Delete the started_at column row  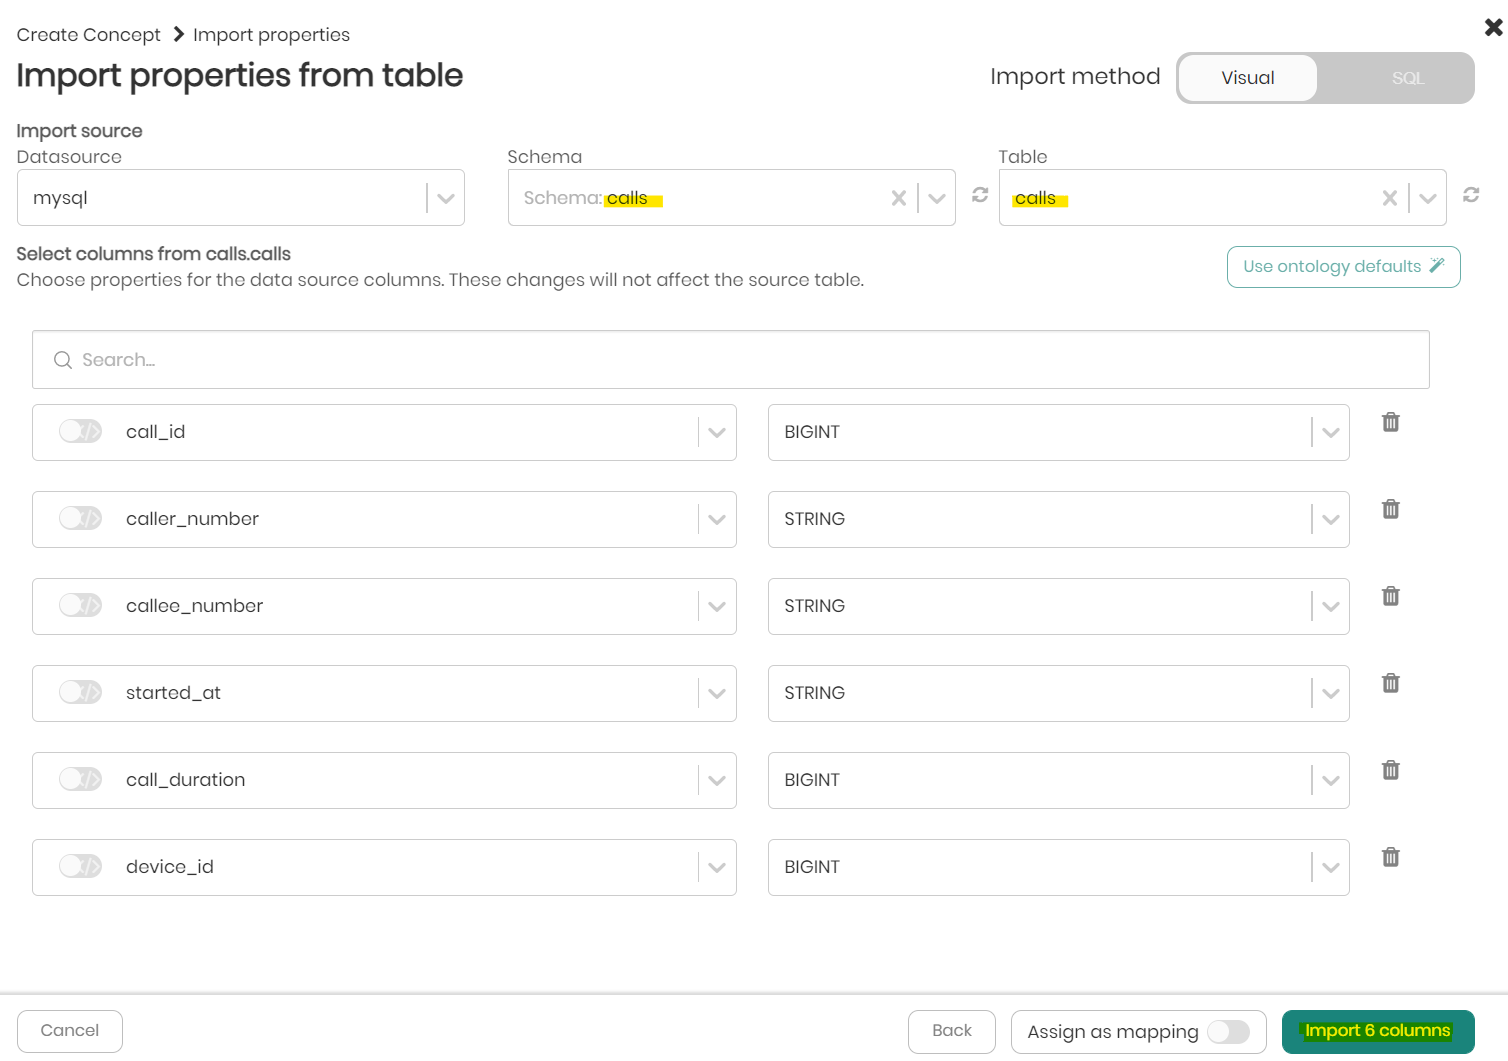click(x=1390, y=683)
